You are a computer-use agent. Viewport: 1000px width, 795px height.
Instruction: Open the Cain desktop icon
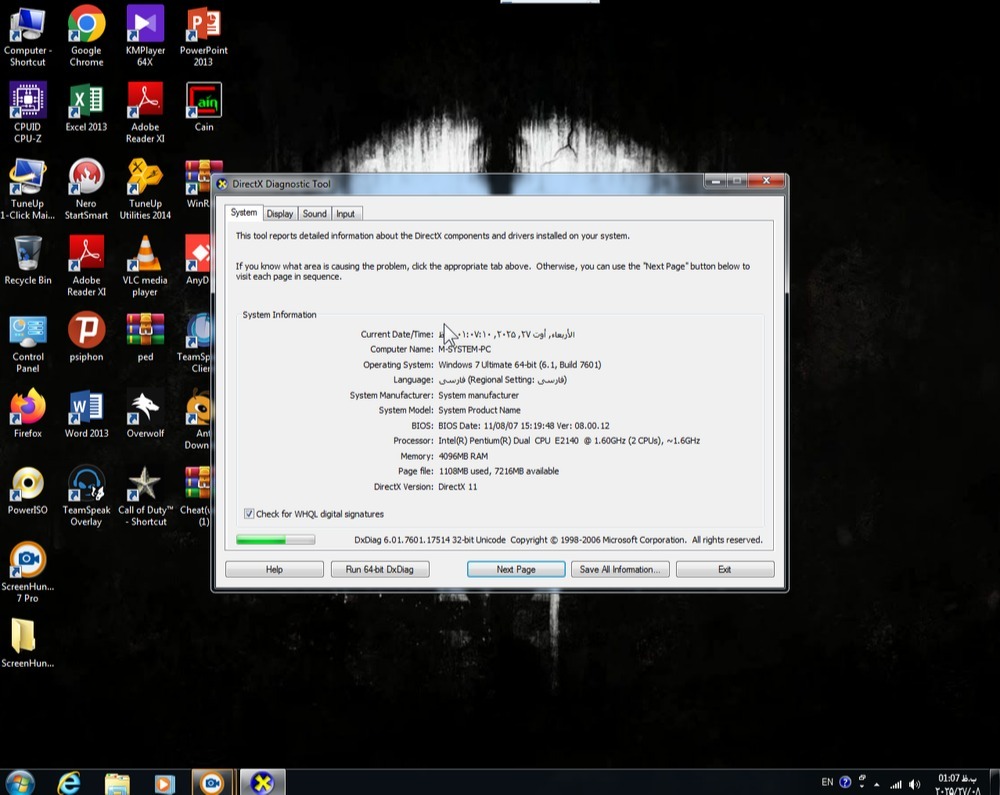[x=203, y=106]
